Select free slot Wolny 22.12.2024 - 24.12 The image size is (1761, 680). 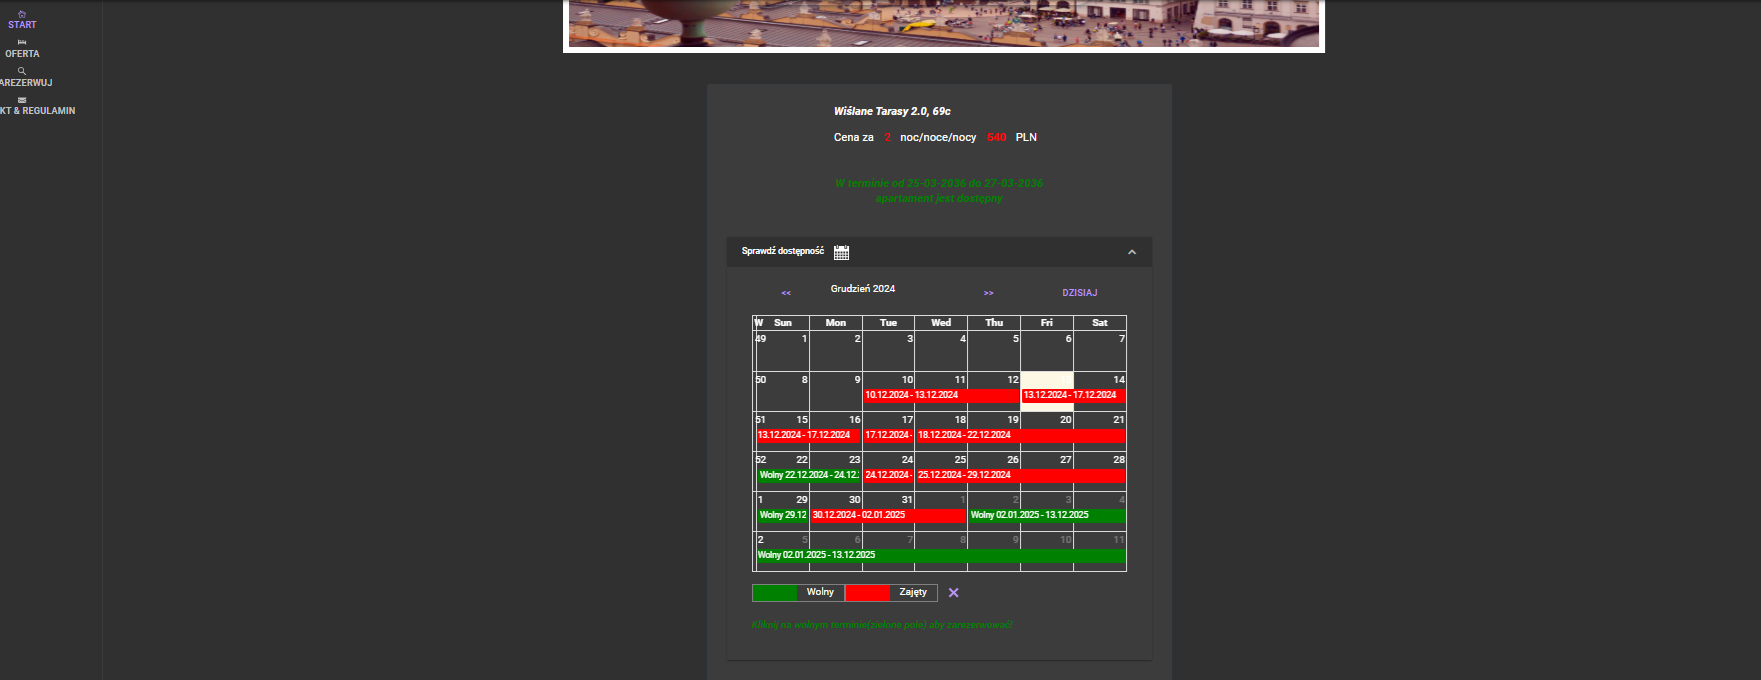pyautogui.click(x=808, y=476)
